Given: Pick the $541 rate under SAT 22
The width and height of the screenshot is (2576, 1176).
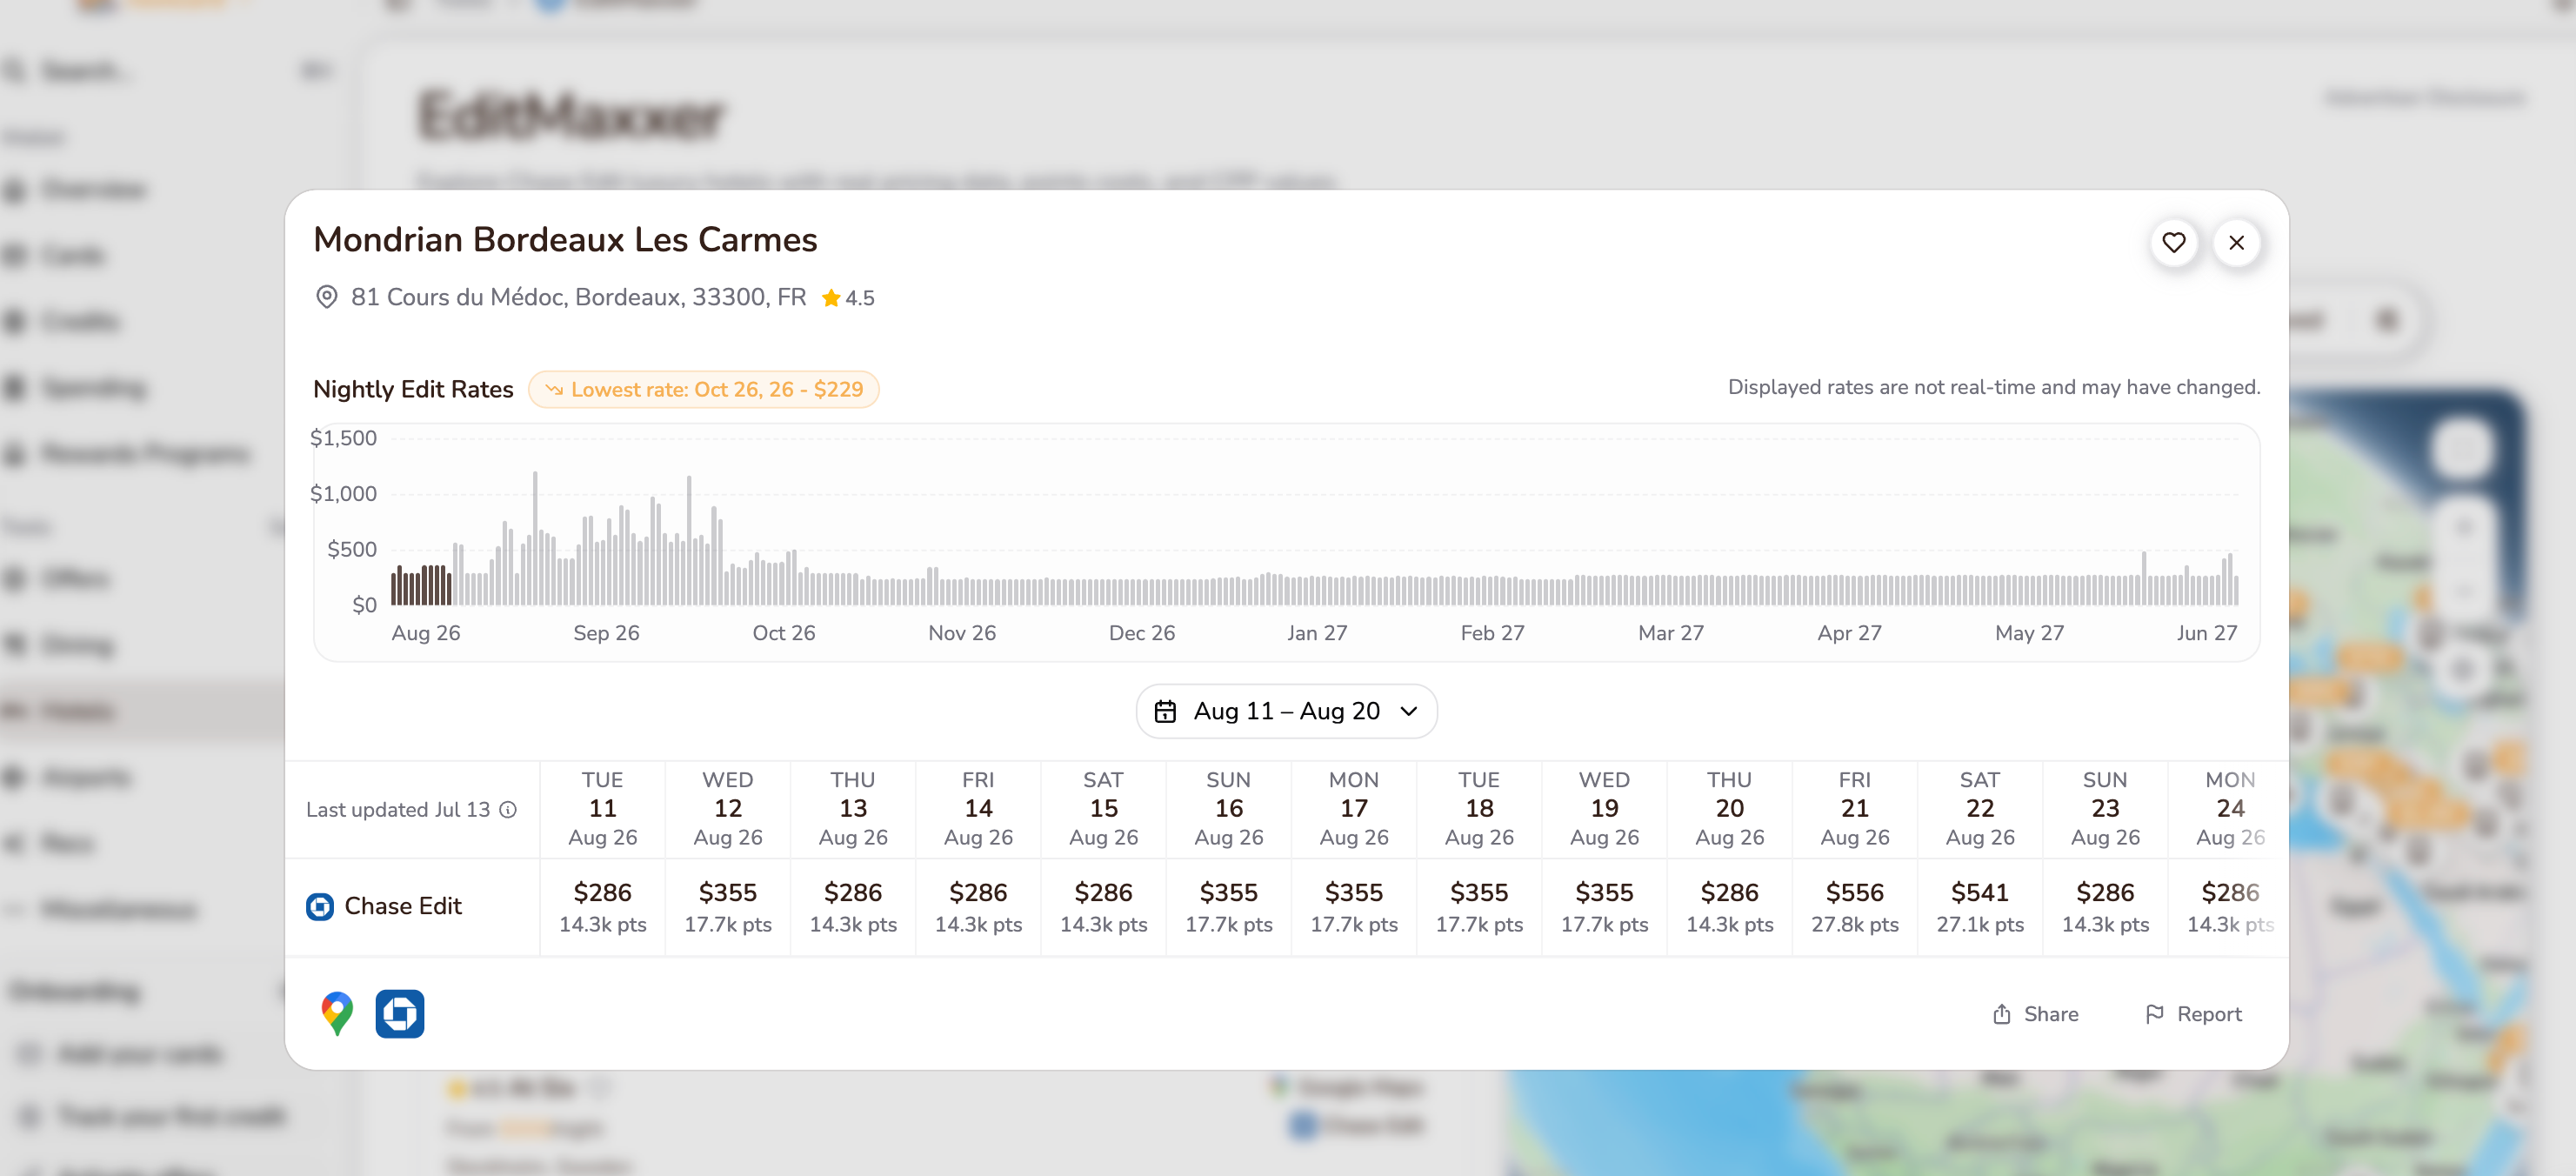Looking at the screenshot, I should coord(1980,906).
